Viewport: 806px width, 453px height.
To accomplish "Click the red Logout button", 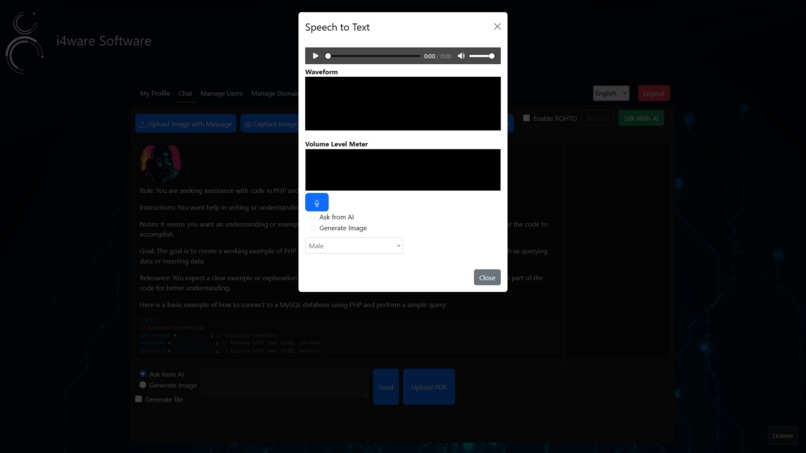I will point(653,93).
